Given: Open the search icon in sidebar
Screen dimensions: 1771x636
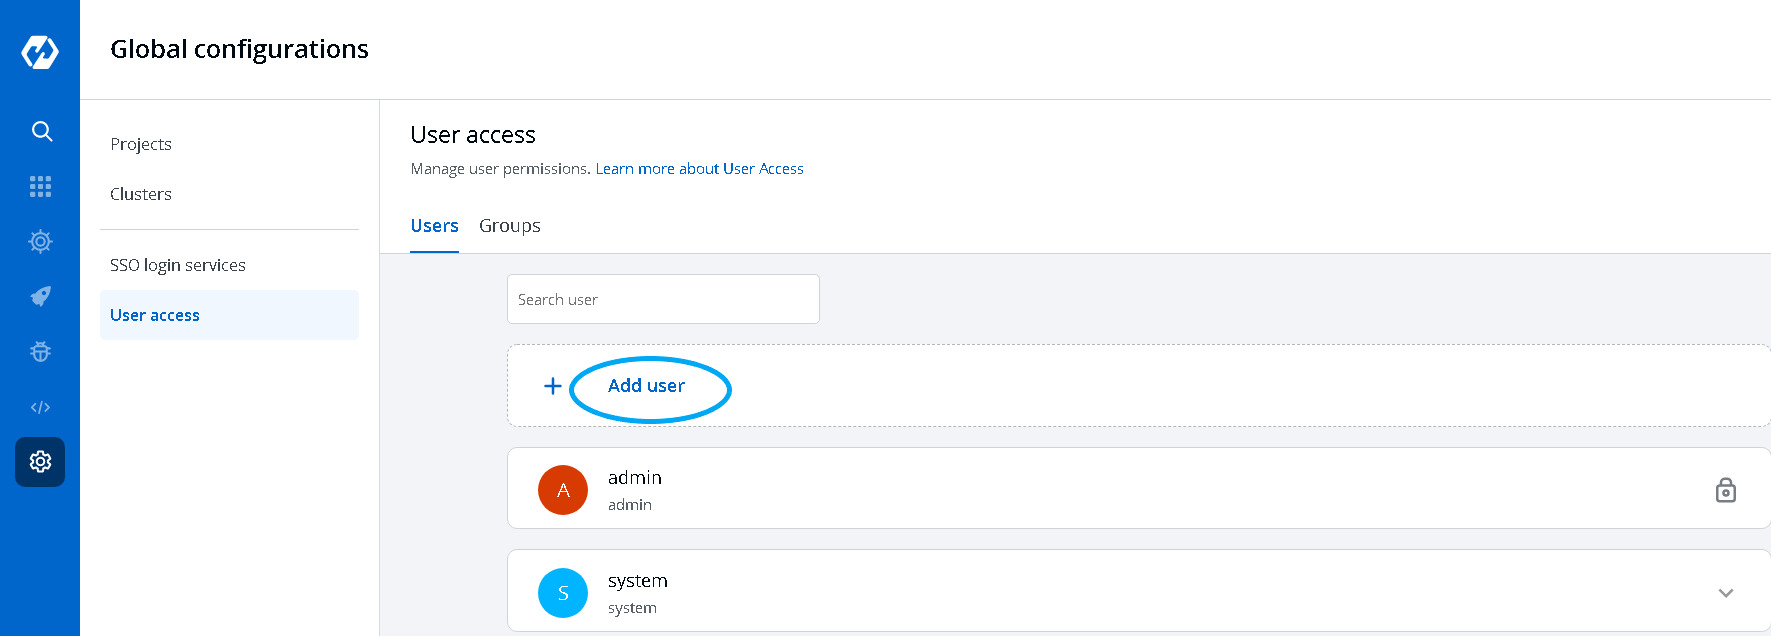Looking at the screenshot, I should click(x=41, y=131).
